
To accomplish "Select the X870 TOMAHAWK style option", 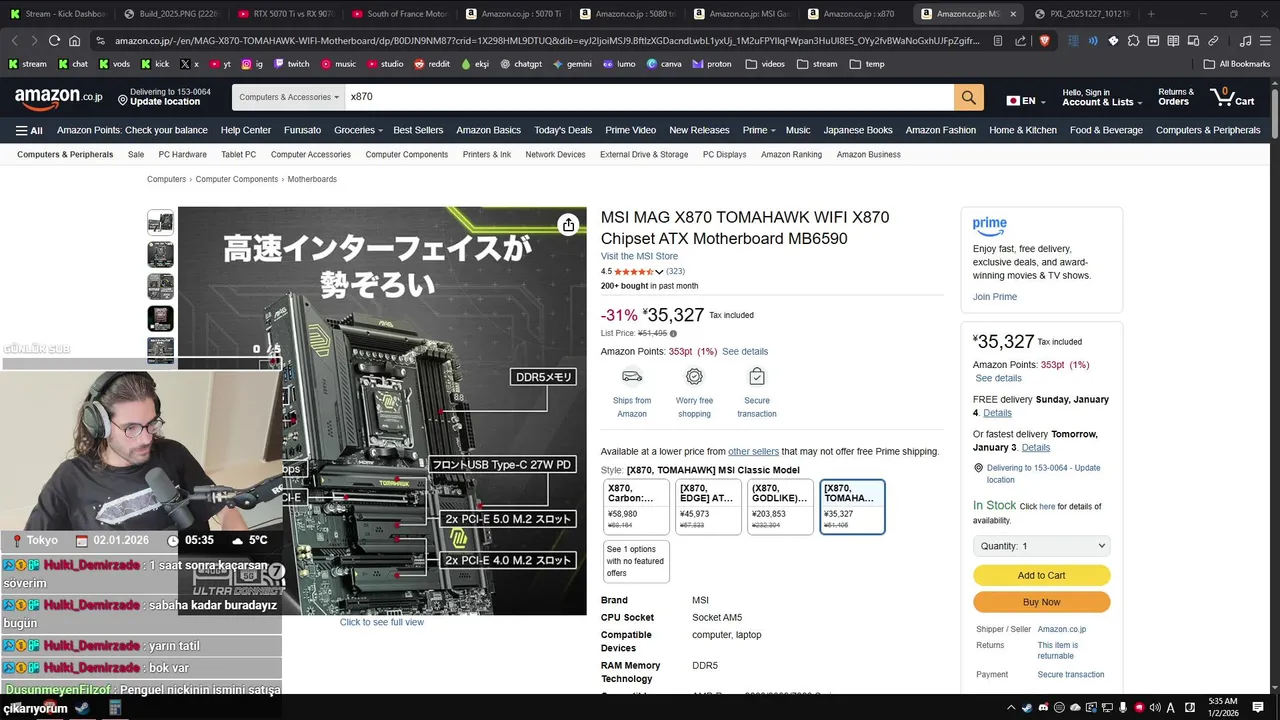I will pyautogui.click(x=852, y=507).
